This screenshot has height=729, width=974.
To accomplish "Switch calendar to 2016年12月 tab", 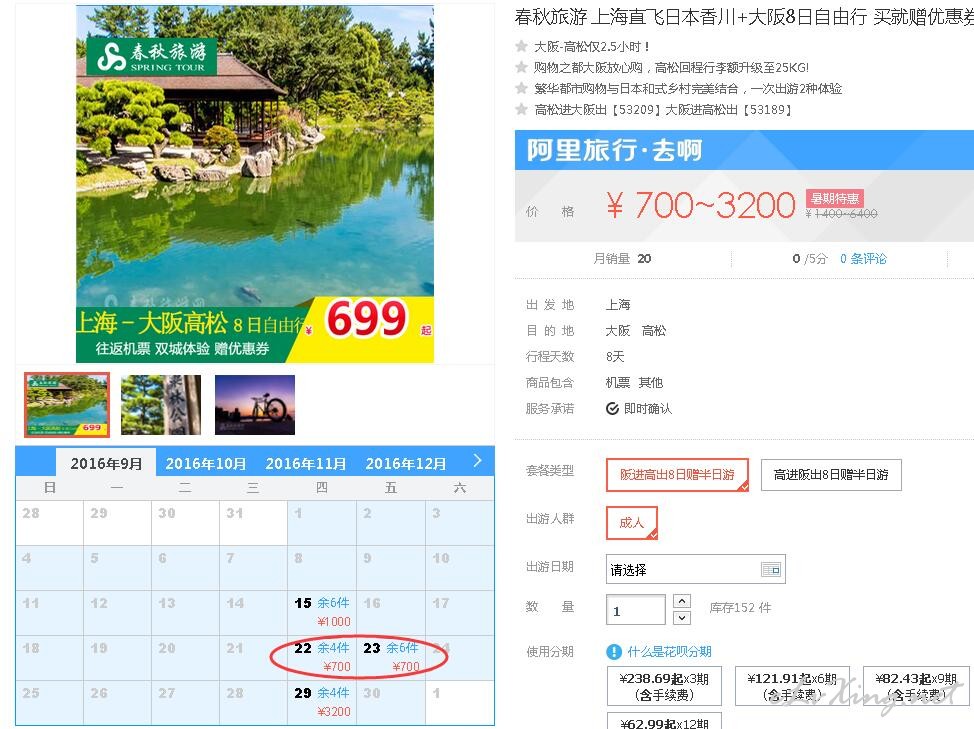I will [x=406, y=464].
